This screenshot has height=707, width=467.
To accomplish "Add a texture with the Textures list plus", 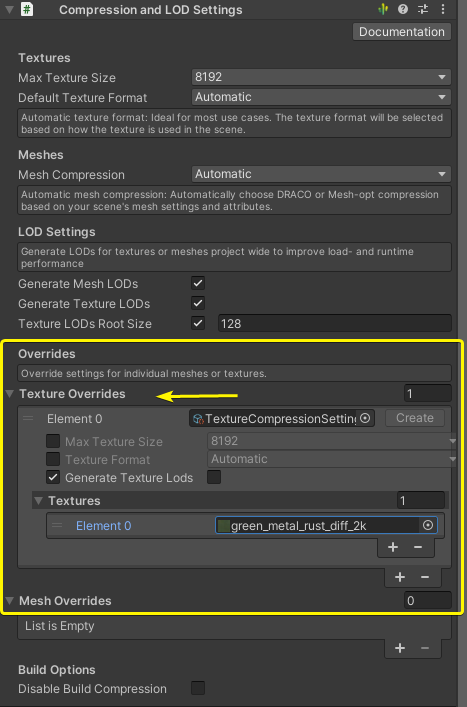I will click(x=393, y=547).
